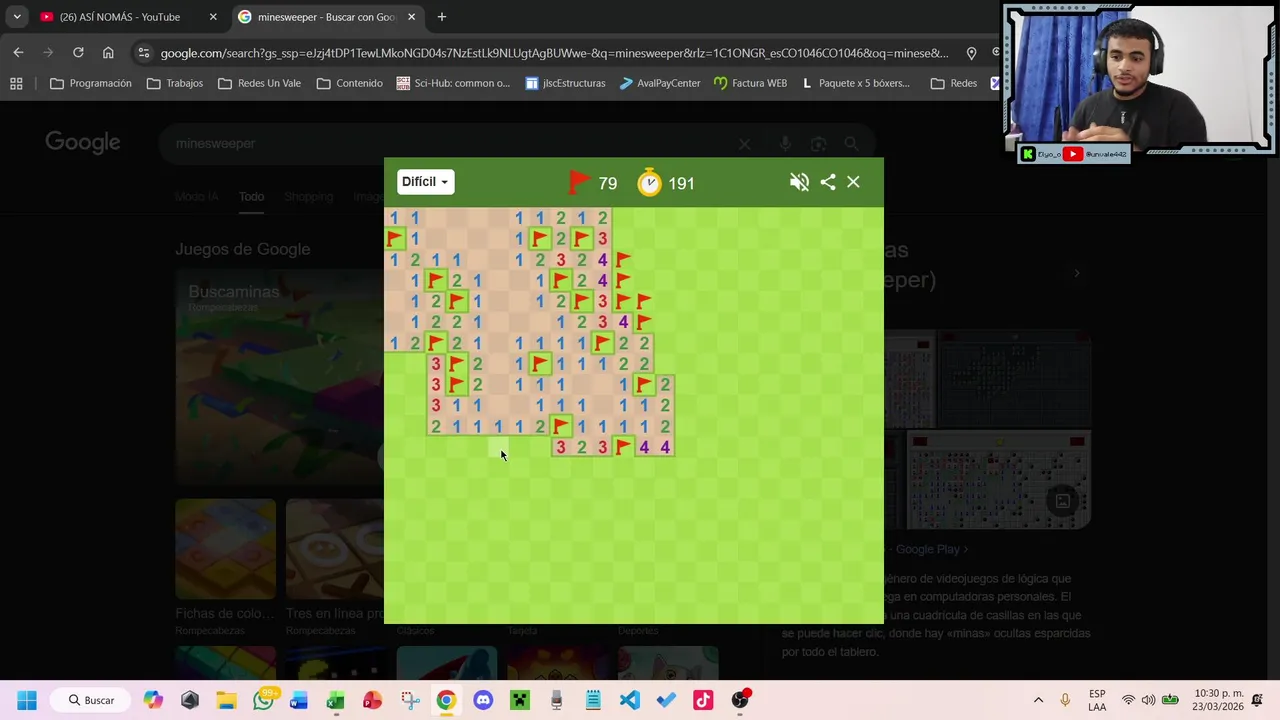Open the Sci-Hub bookmark
The width and height of the screenshot is (1280, 720).
click(x=453, y=83)
